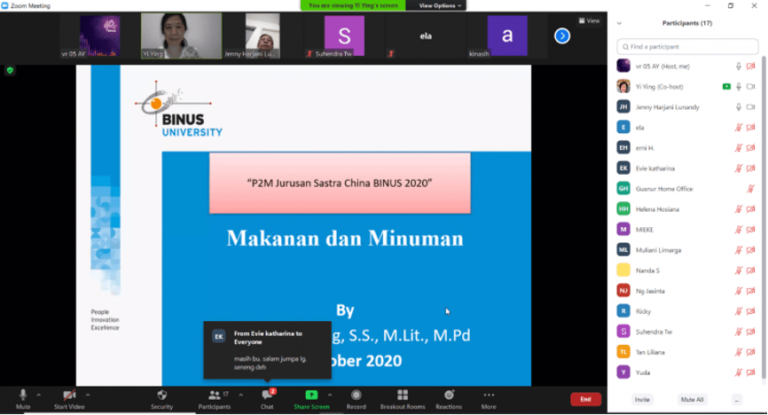Screen dimensions: 768x415
Task: Expand video options arrow beside Start Video
Action: click(x=88, y=395)
